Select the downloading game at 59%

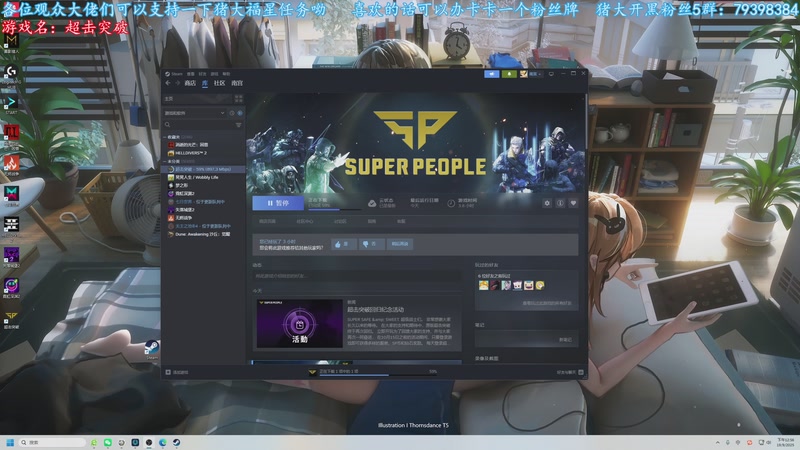(203, 169)
